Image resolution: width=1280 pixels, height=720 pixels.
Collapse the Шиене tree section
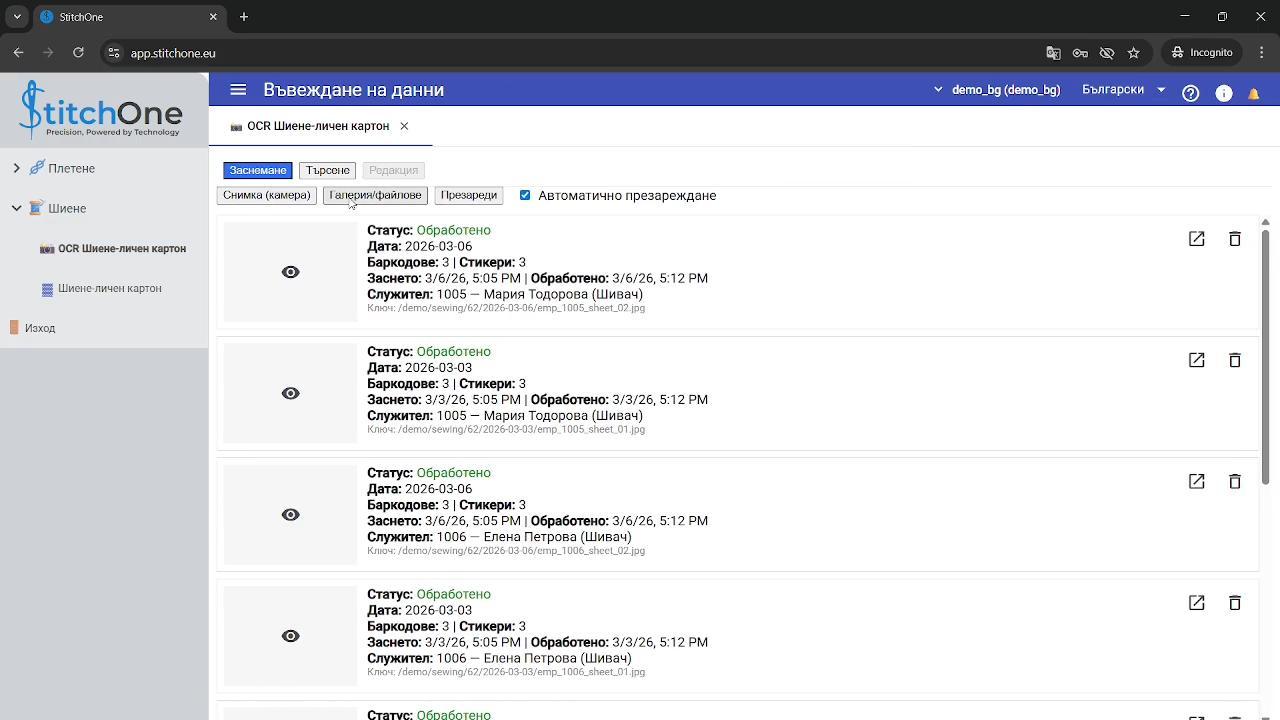tap(16, 208)
